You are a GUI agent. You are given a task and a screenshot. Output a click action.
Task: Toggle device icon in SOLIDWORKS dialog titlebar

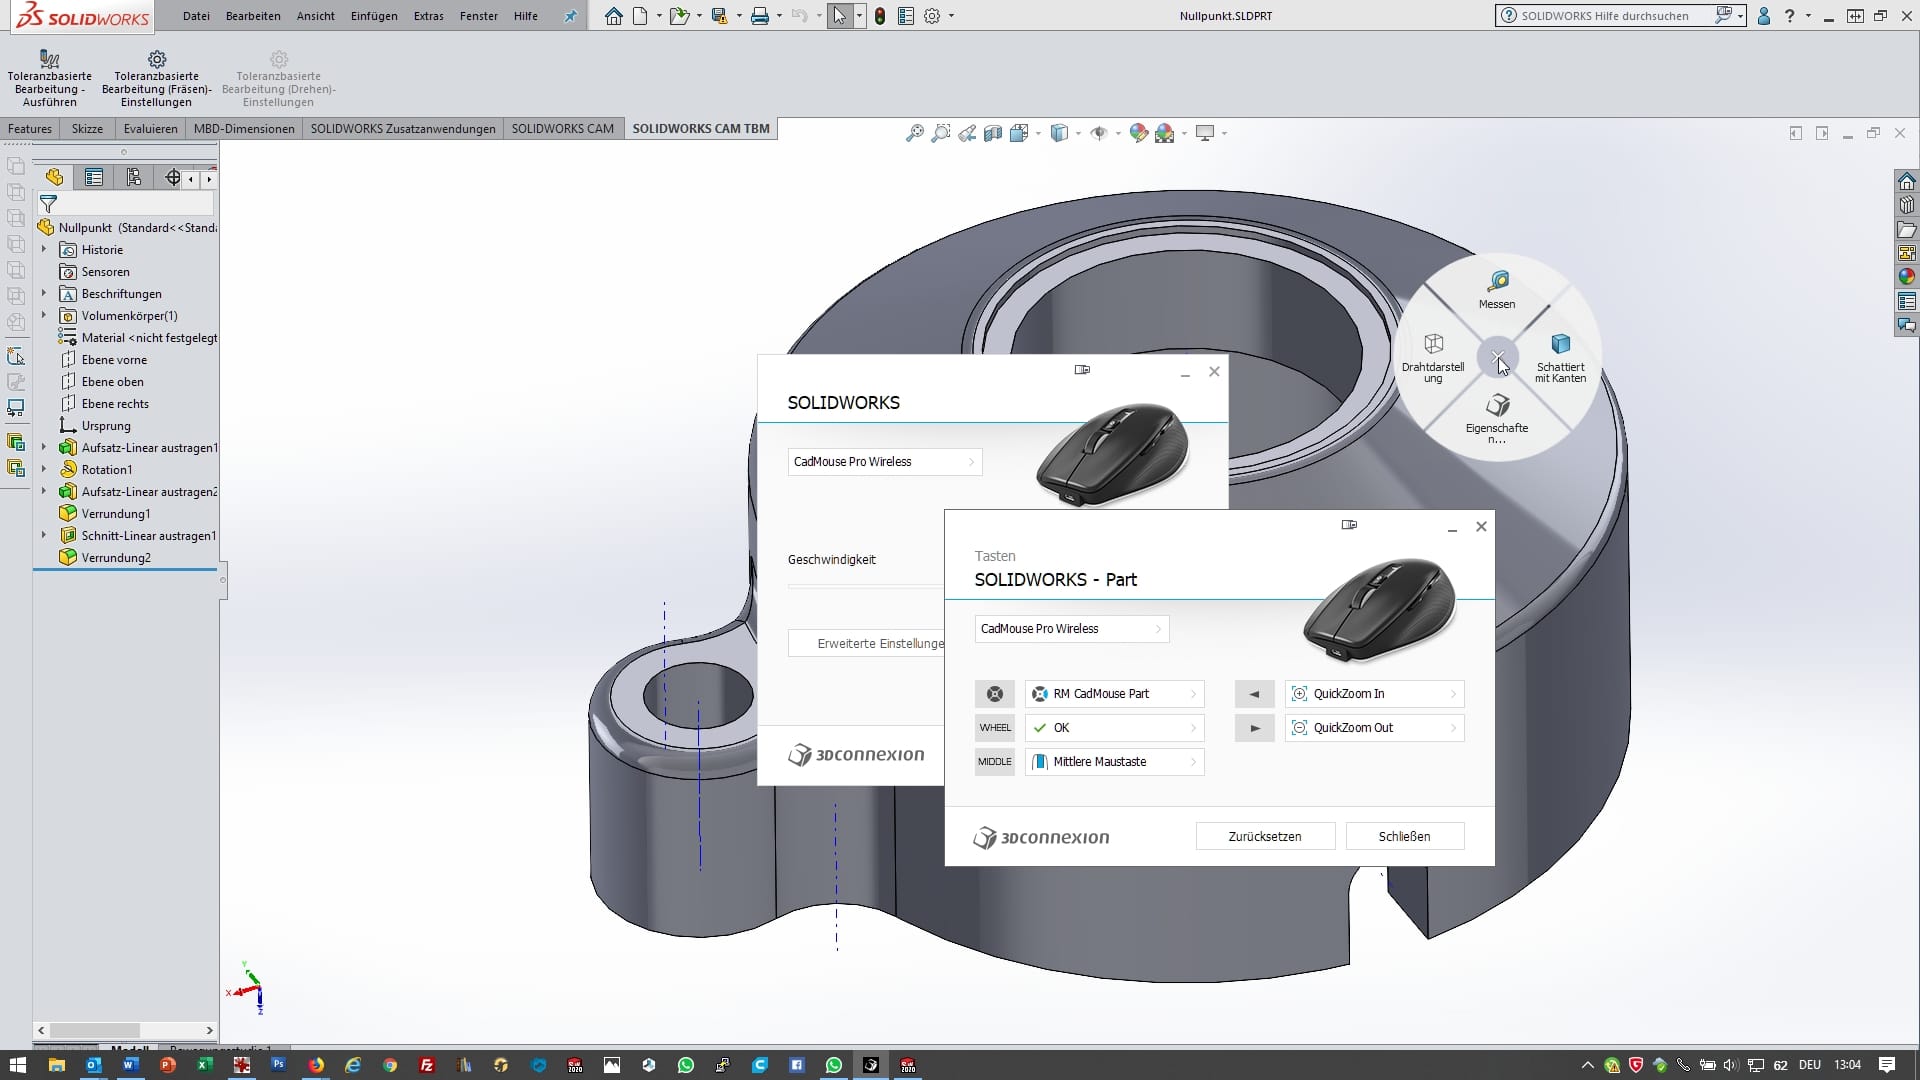coord(1082,370)
